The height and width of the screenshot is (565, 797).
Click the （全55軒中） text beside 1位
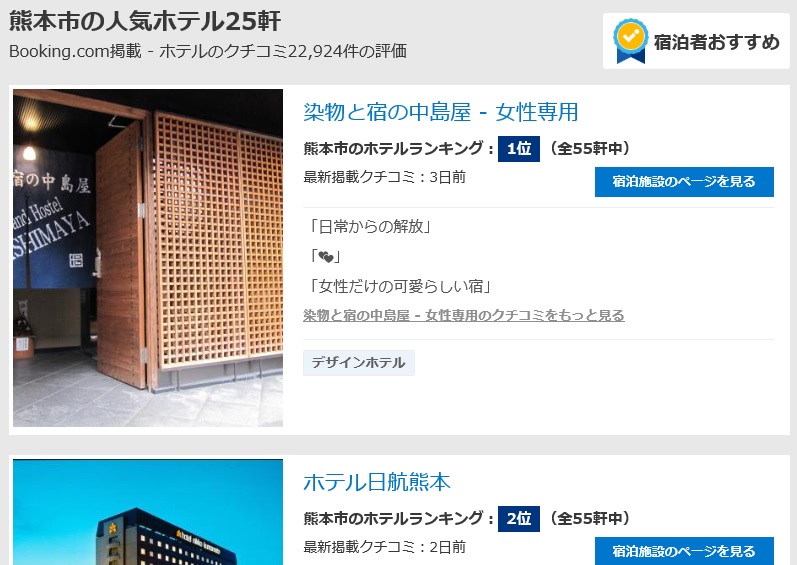tap(590, 149)
